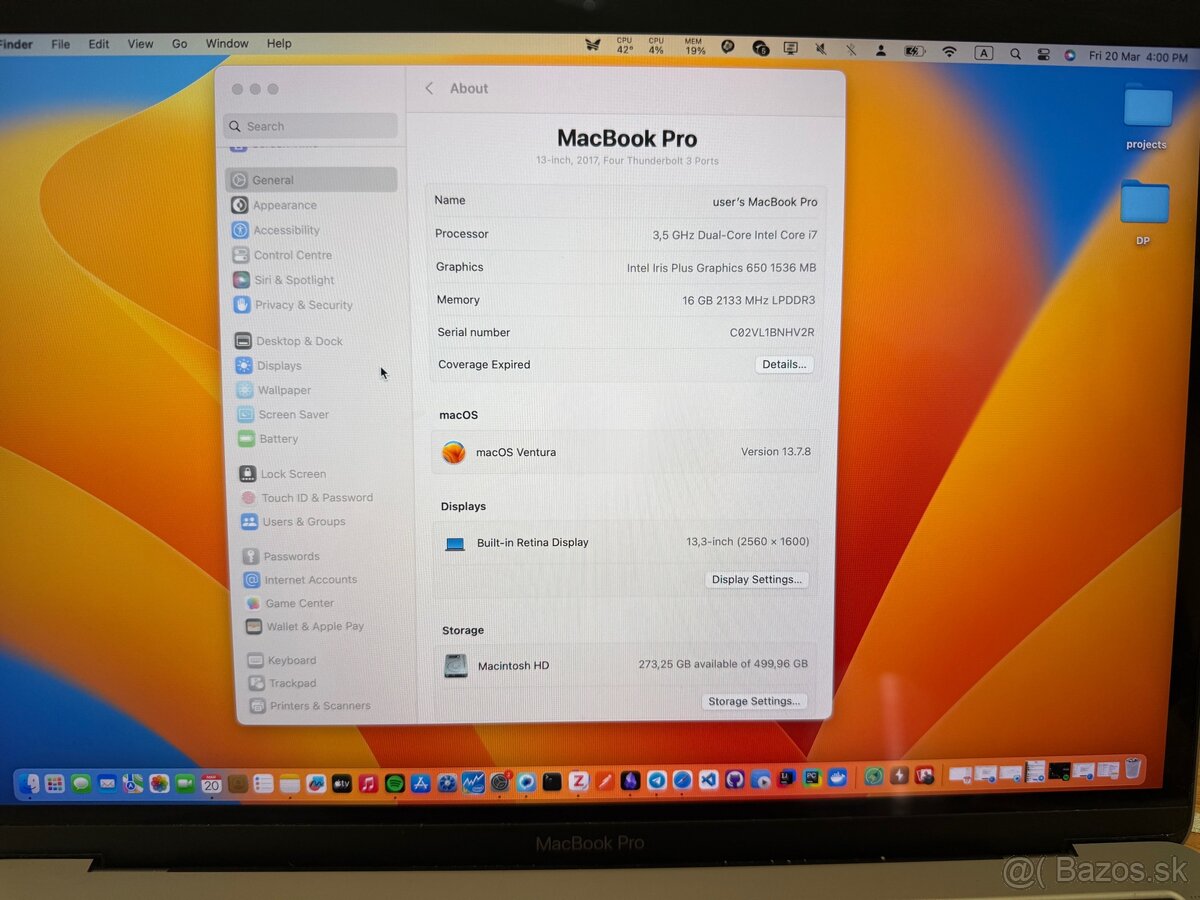Click the Wi-Fi icon in the menu bar

point(947,44)
